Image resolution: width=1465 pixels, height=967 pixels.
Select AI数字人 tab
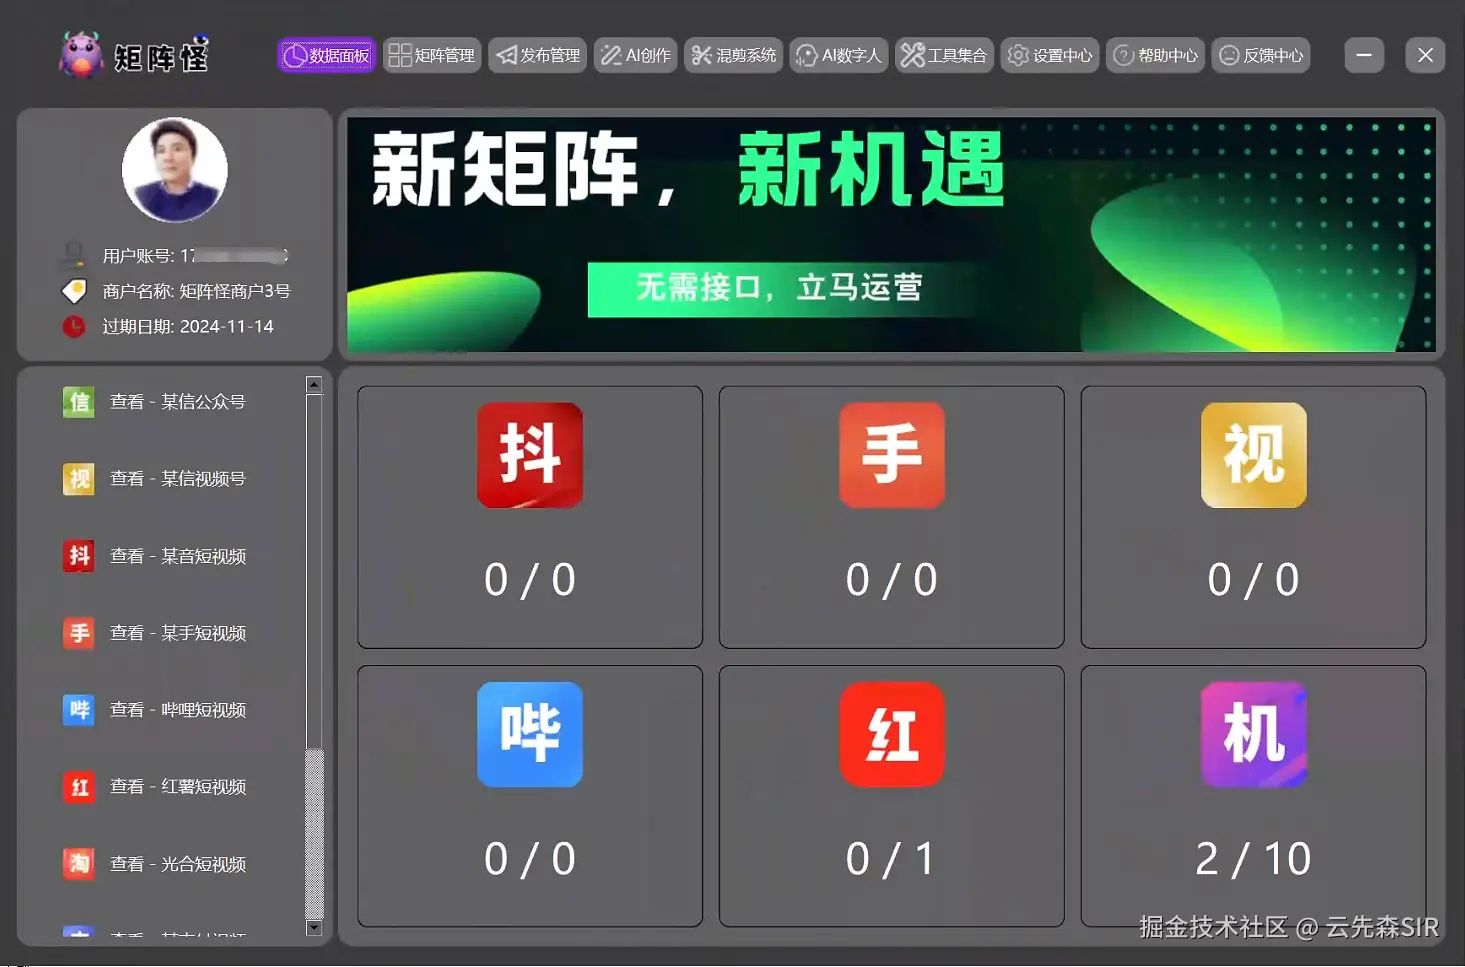click(839, 55)
